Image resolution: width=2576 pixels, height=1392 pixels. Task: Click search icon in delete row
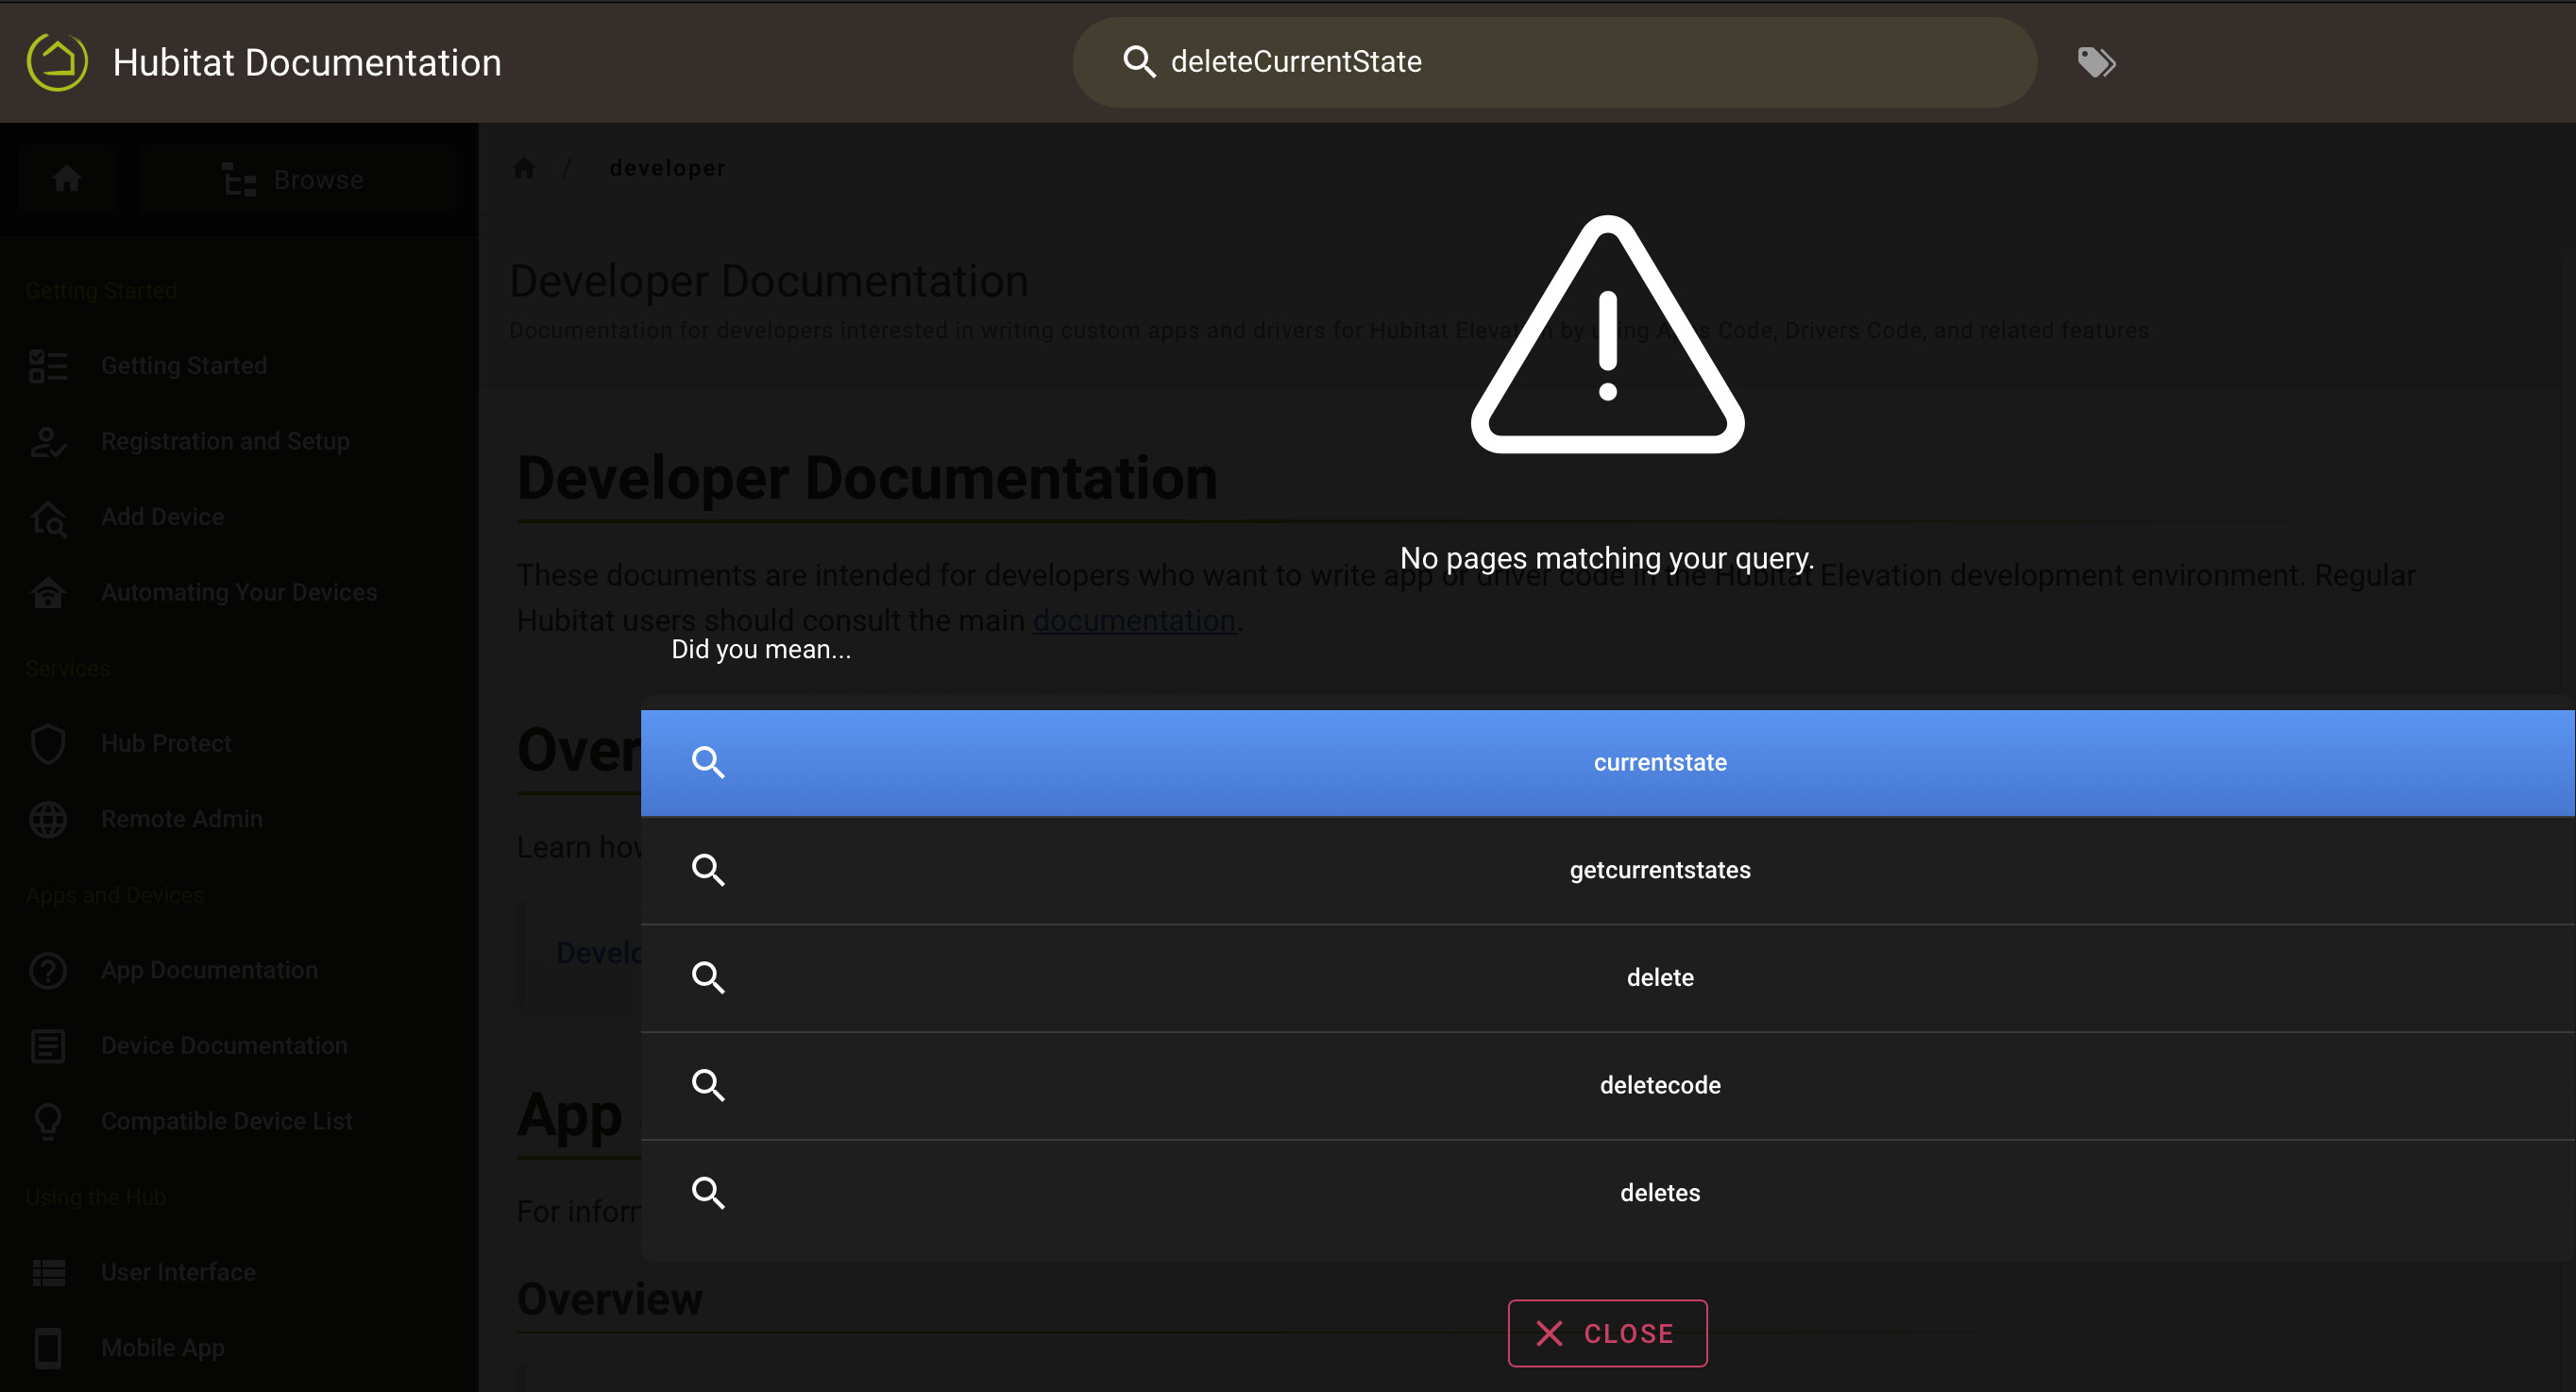(x=708, y=978)
